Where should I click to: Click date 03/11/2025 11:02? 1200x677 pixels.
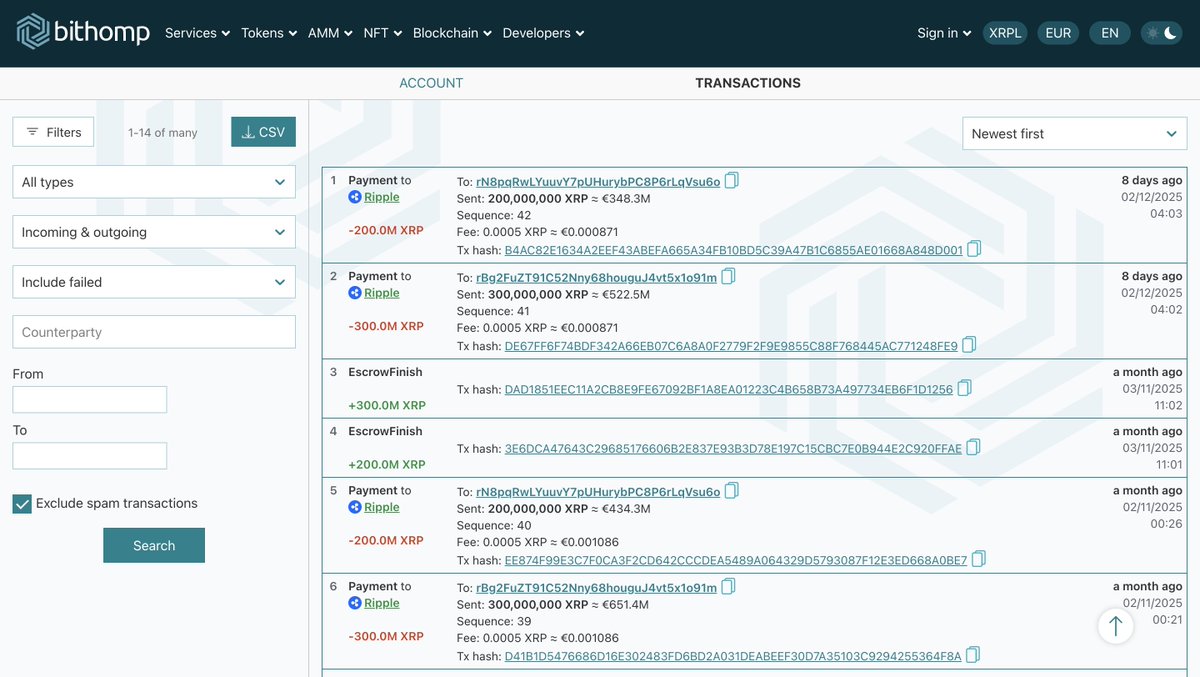(1152, 397)
